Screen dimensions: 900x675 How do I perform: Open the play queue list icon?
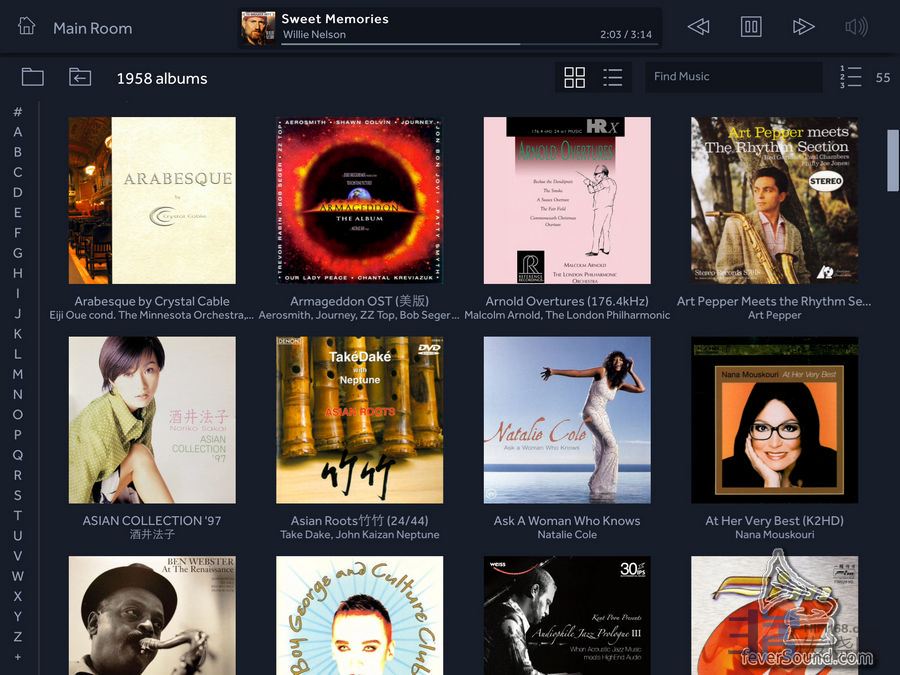[851, 77]
